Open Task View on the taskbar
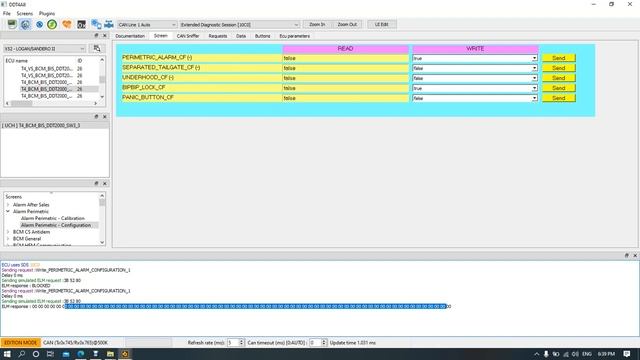Image resolution: width=640 pixels, height=360 pixels. pyautogui.click(x=50, y=354)
